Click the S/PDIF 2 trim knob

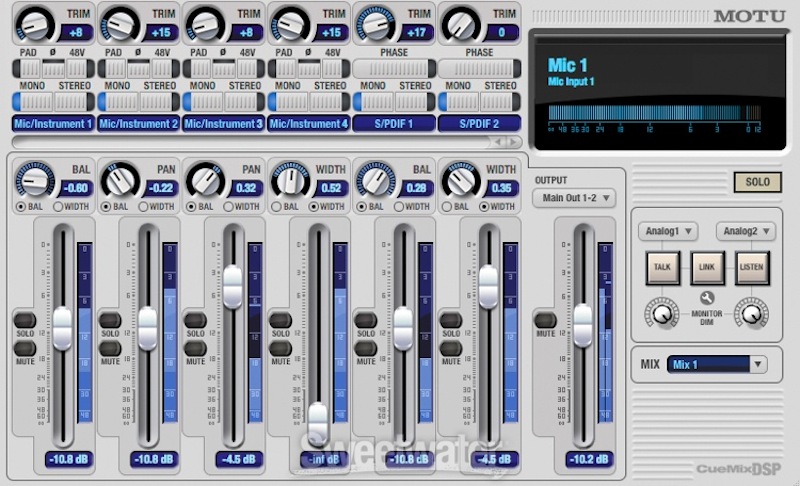tap(461, 24)
